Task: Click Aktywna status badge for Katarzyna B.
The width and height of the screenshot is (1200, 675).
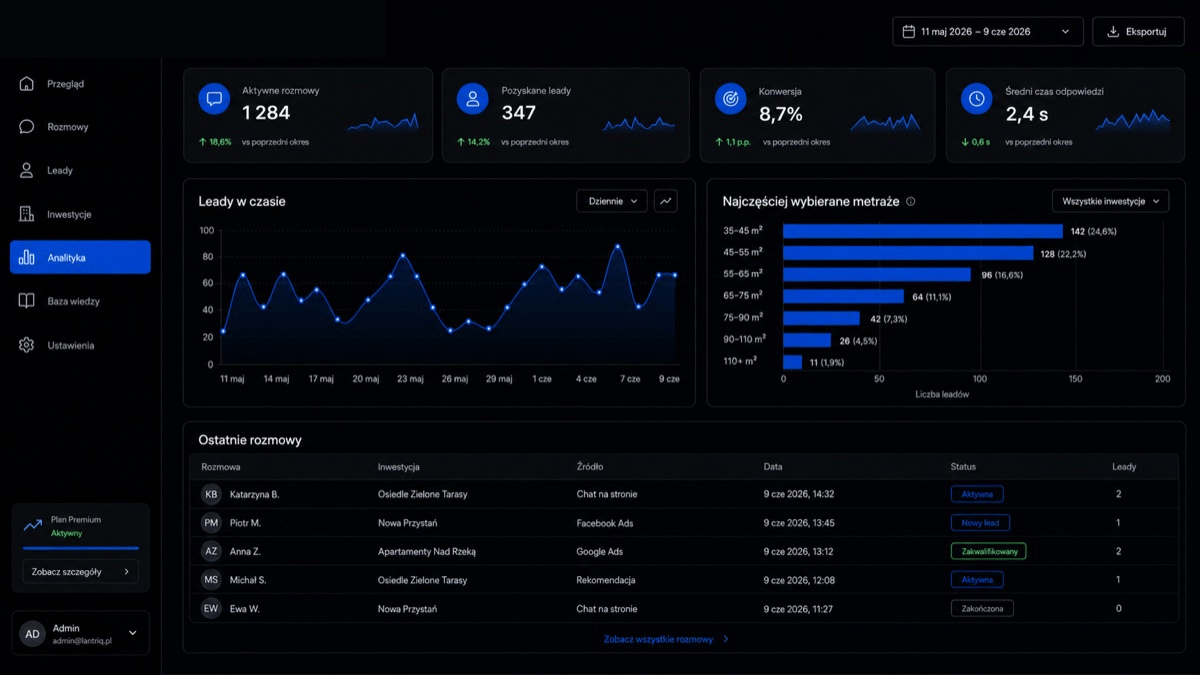Action: (977, 494)
